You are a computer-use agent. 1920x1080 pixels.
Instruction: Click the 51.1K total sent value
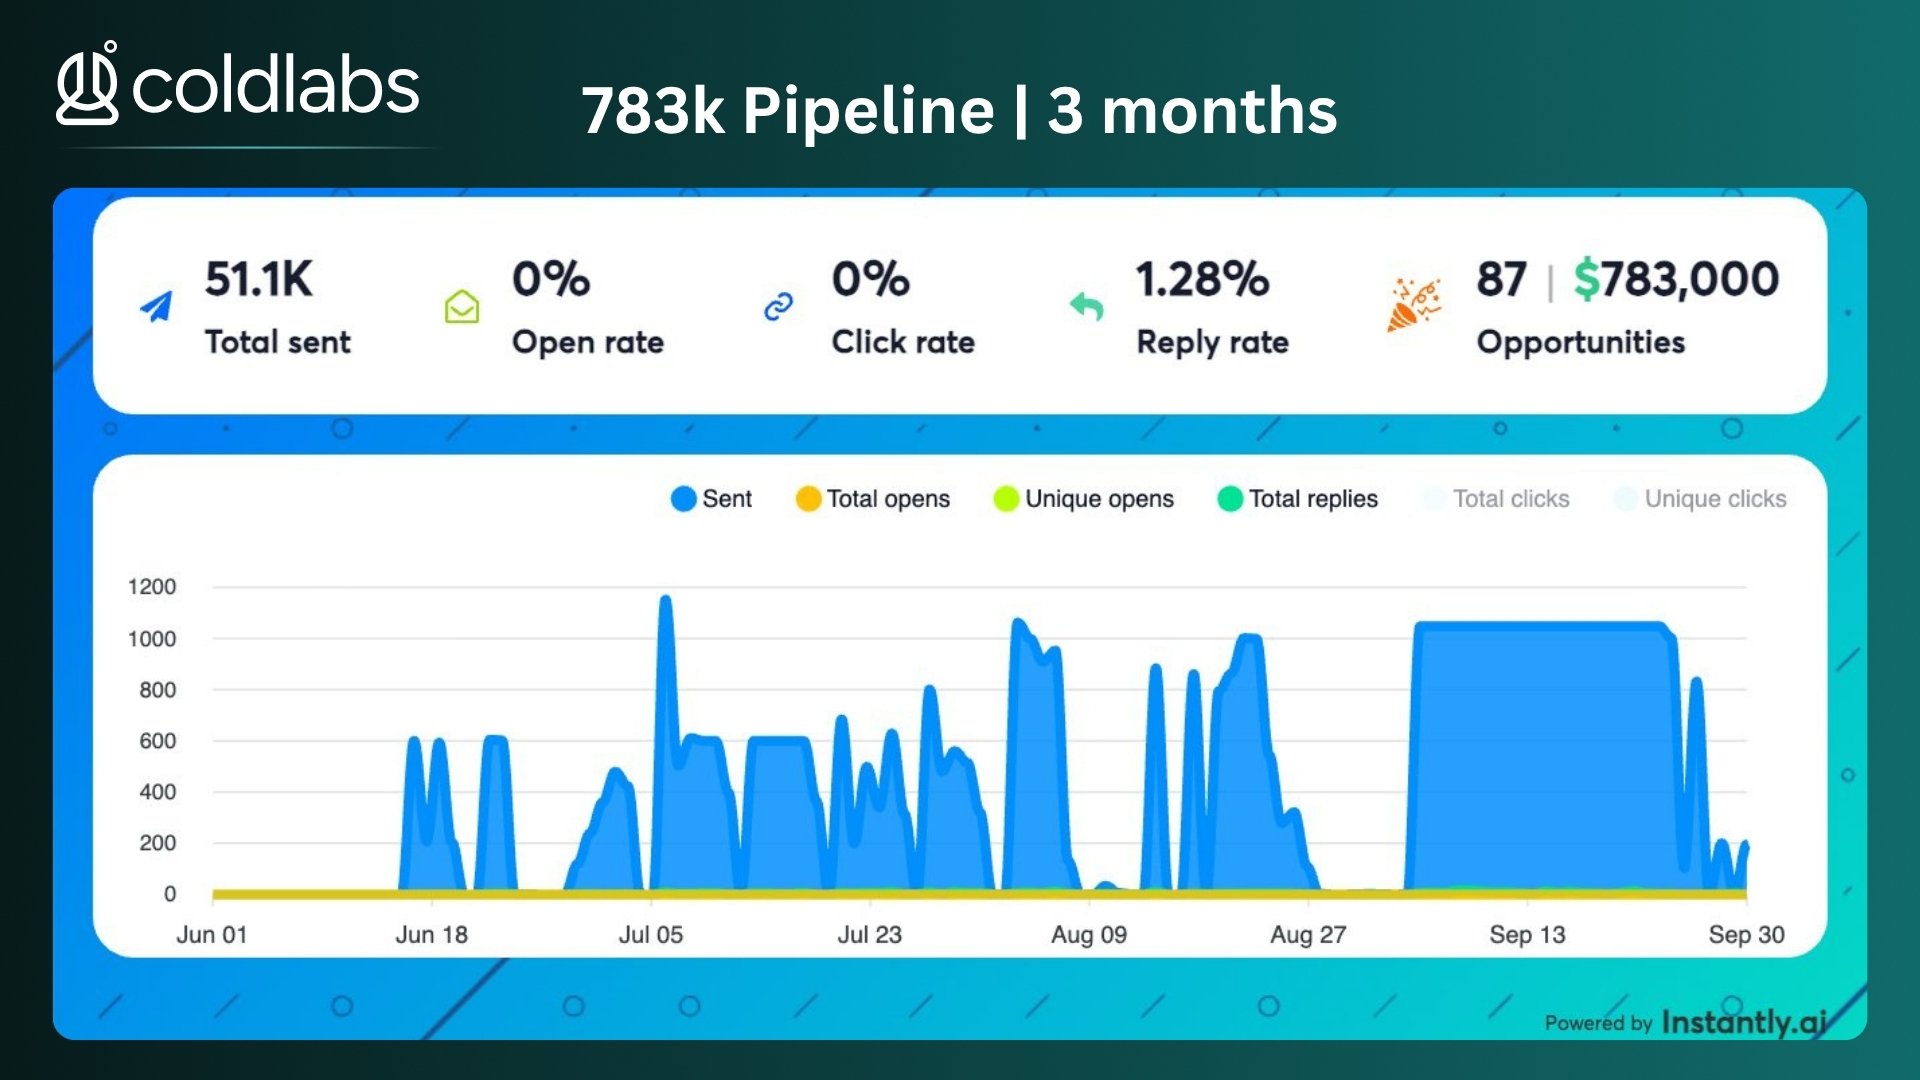click(x=259, y=279)
